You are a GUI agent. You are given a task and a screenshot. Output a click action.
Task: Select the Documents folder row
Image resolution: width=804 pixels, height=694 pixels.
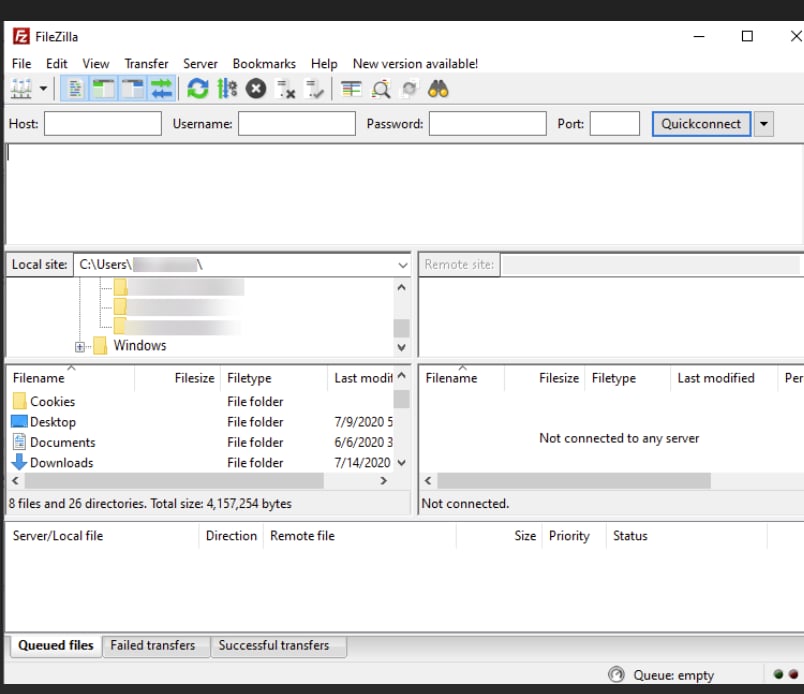click(201, 442)
